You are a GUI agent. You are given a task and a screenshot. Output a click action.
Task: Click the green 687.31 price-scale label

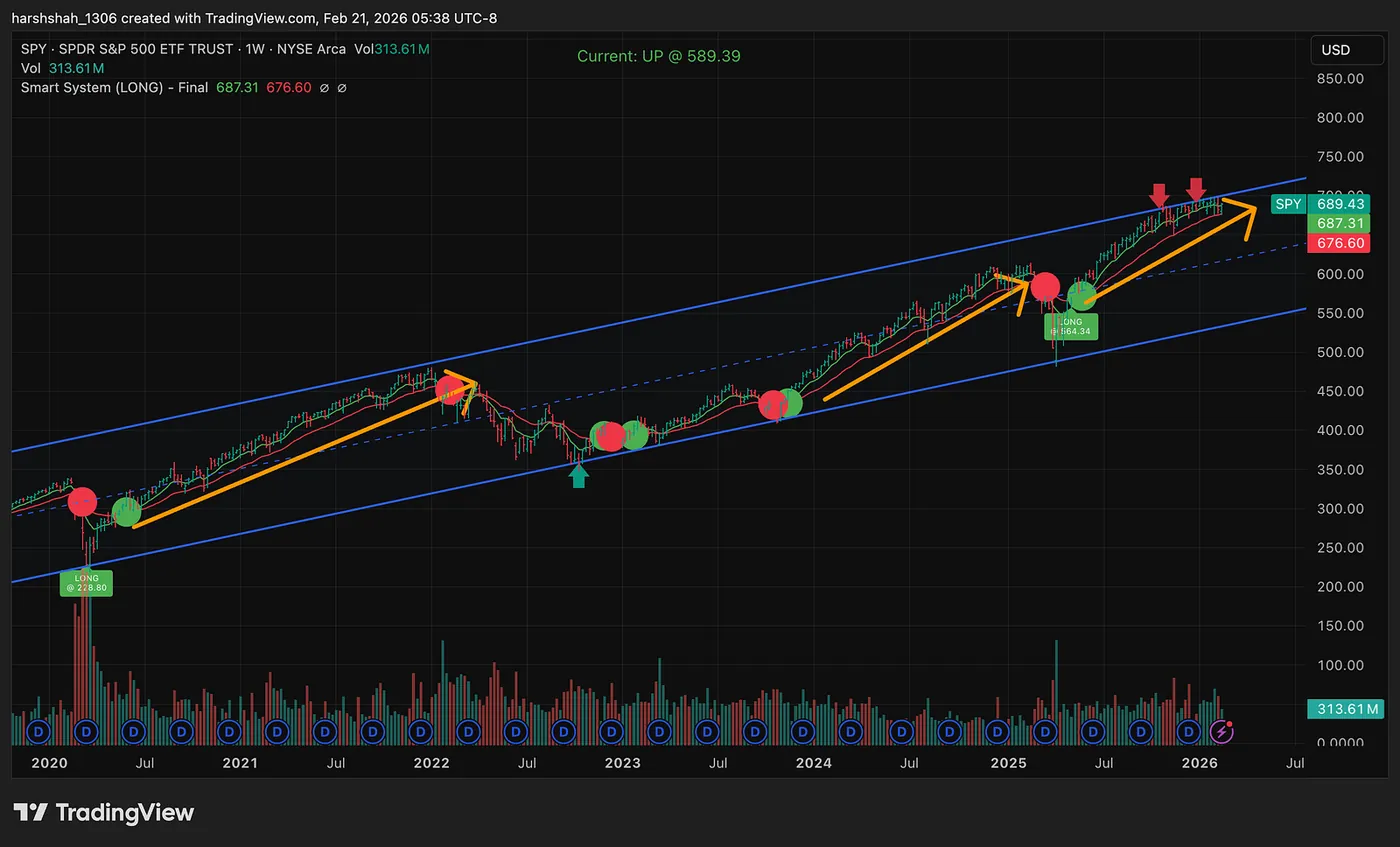1341,224
